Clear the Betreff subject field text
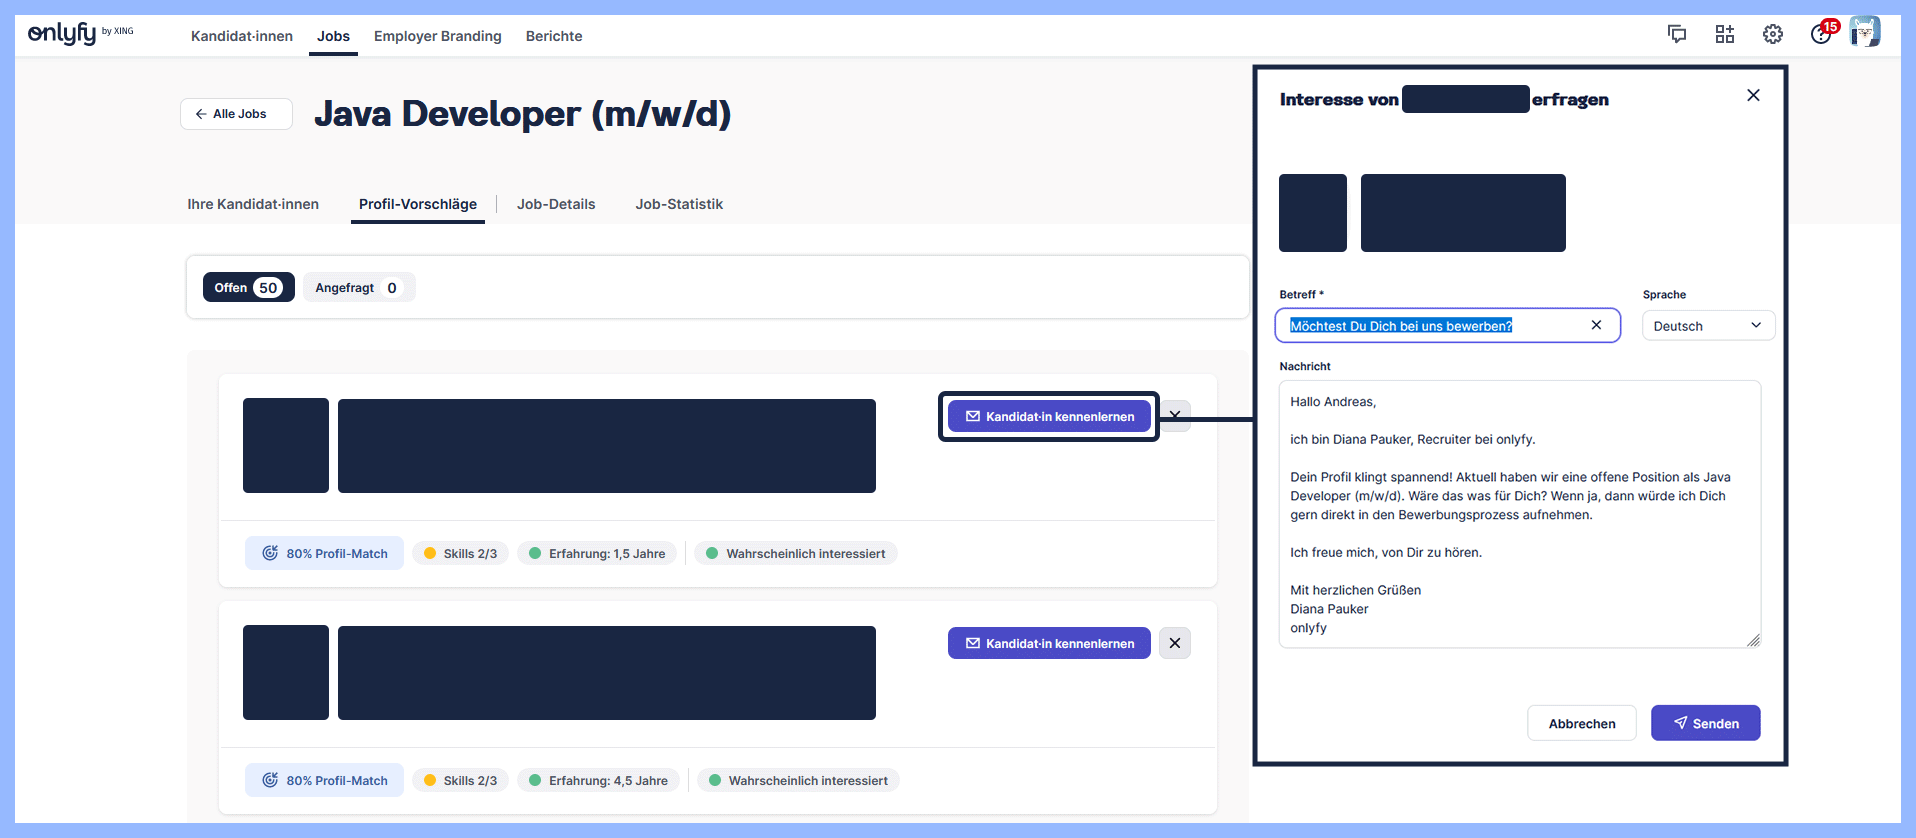Viewport: 1916px width, 838px height. [x=1596, y=325]
